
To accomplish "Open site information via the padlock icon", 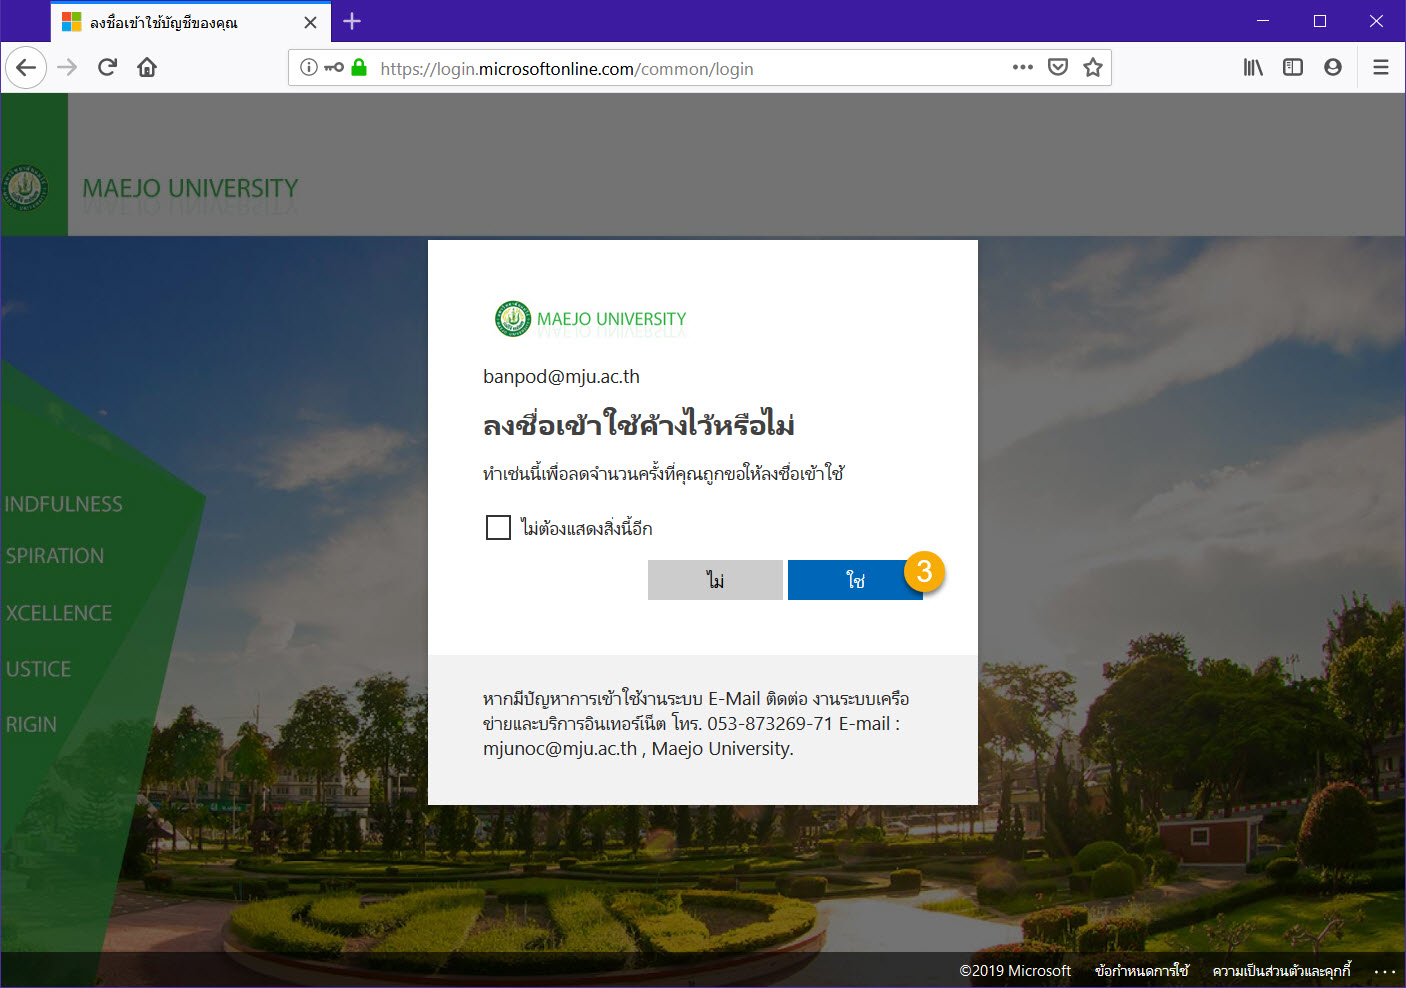I will tap(359, 68).
